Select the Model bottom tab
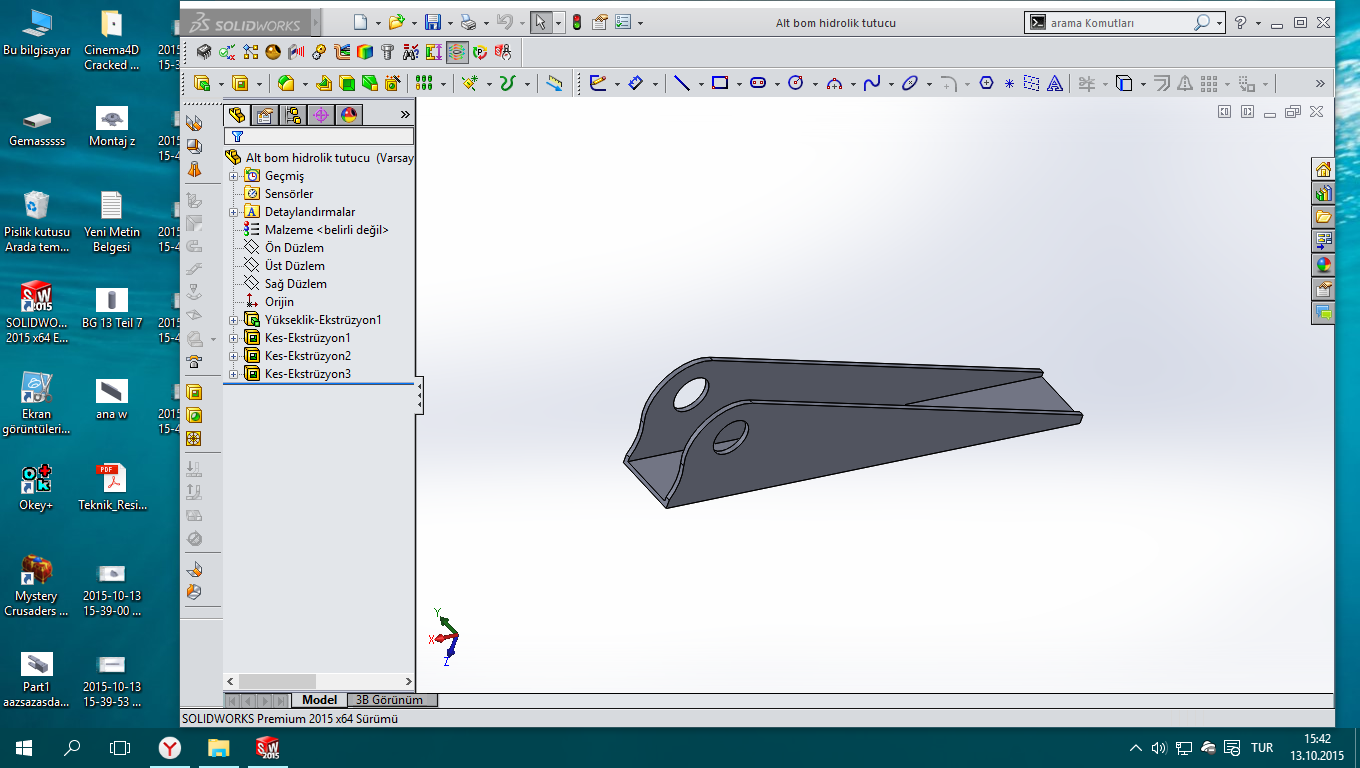The width and height of the screenshot is (1360, 768). 320,700
